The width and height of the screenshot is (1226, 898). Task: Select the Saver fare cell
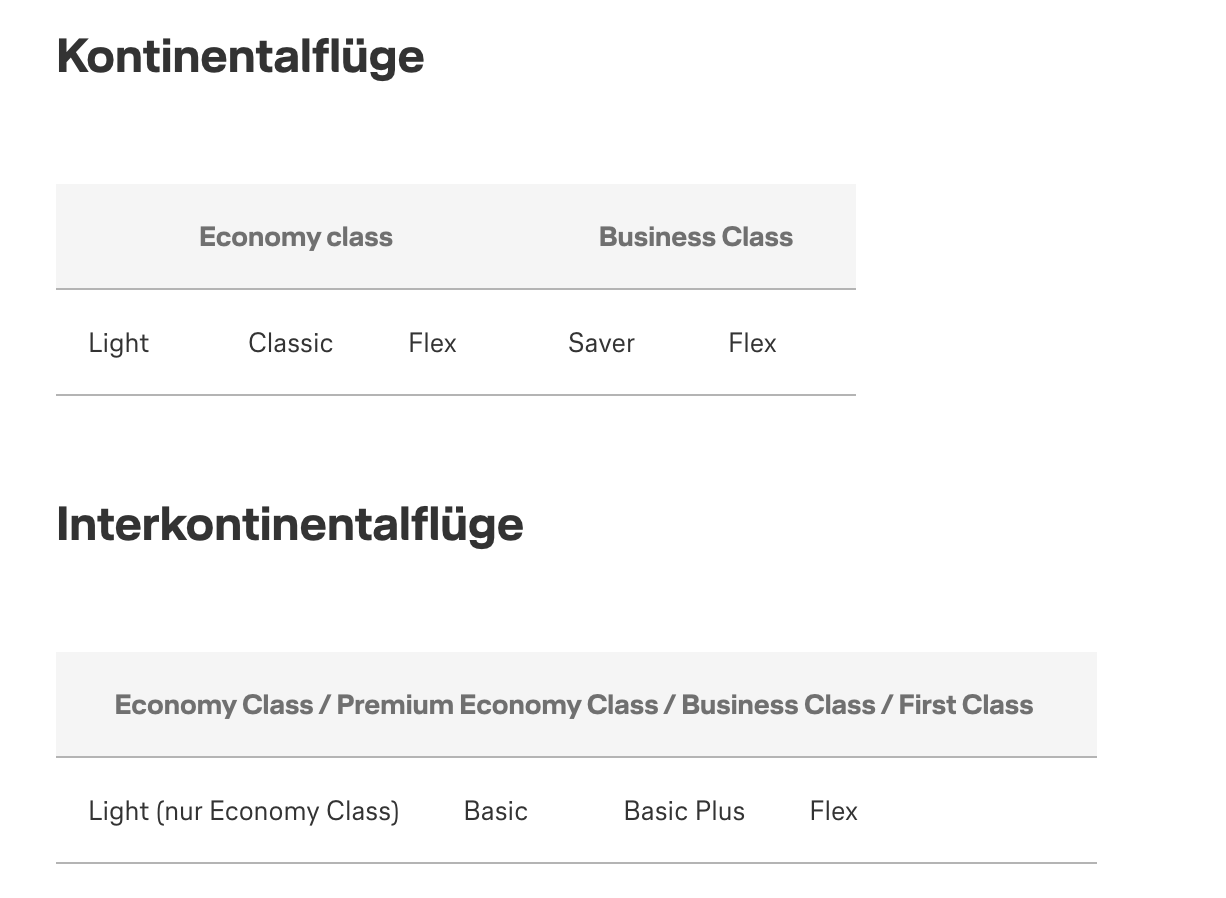(x=601, y=343)
